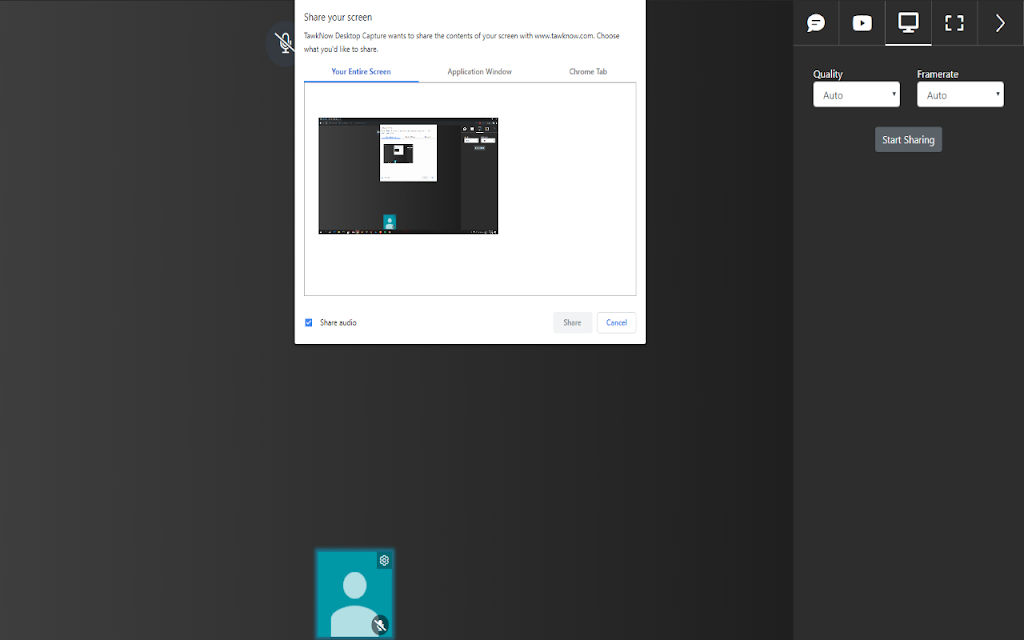The width and height of the screenshot is (1024, 640).
Task: Click muted microphone icon on user tile
Action: pyautogui.click(x=380, y=625)
